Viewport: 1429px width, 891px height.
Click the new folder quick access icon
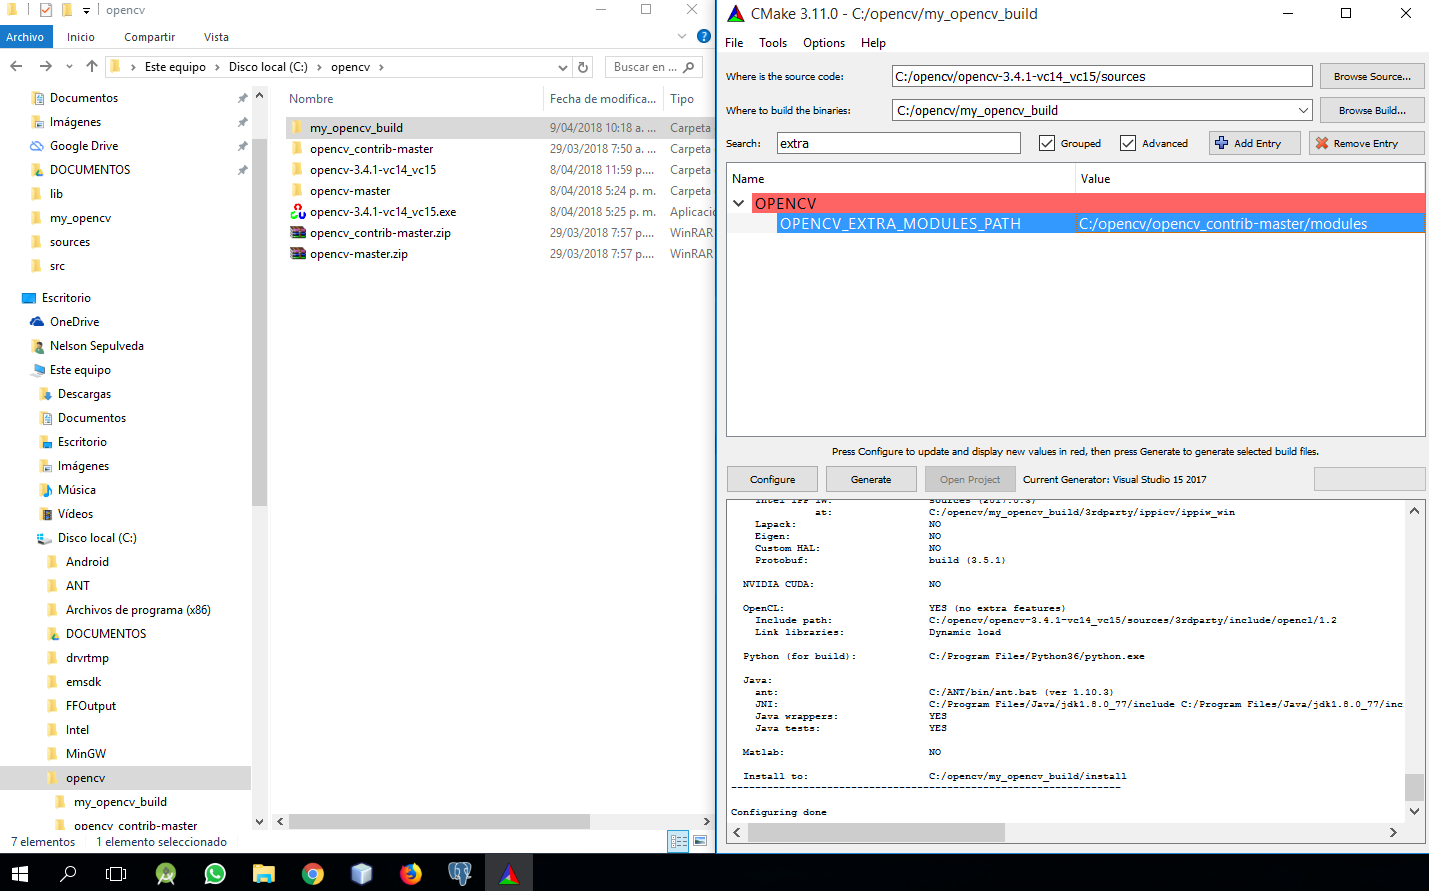pyautogui.click(x=67, y=10)
